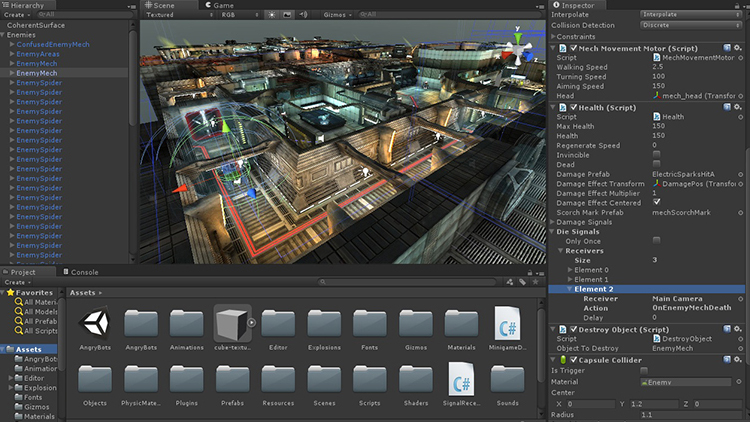Open AngryBots Unity scene asset
The image size is (750, 422).
point(95,323)
